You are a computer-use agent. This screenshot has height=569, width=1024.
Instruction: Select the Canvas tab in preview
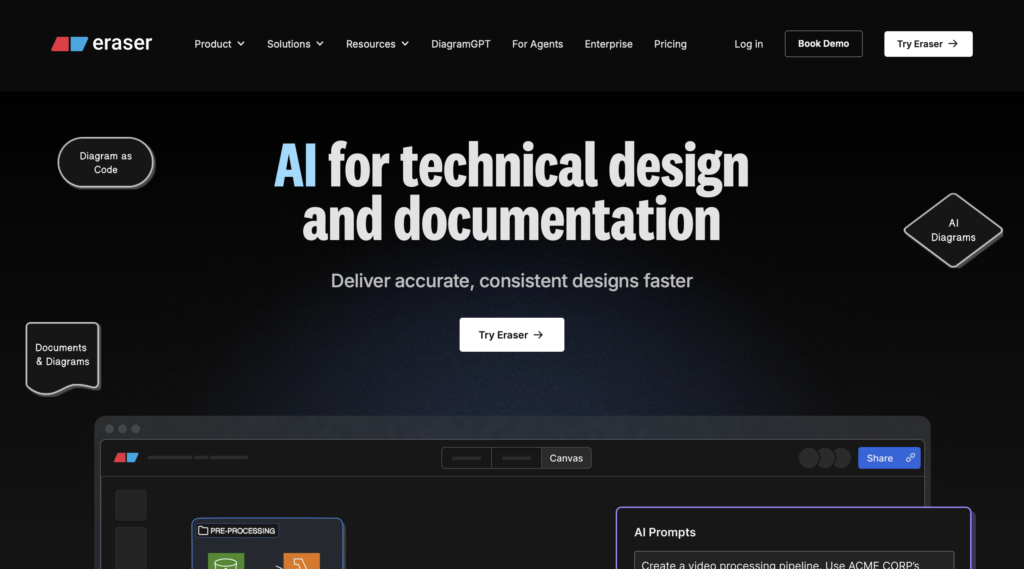tap(566, 458)
